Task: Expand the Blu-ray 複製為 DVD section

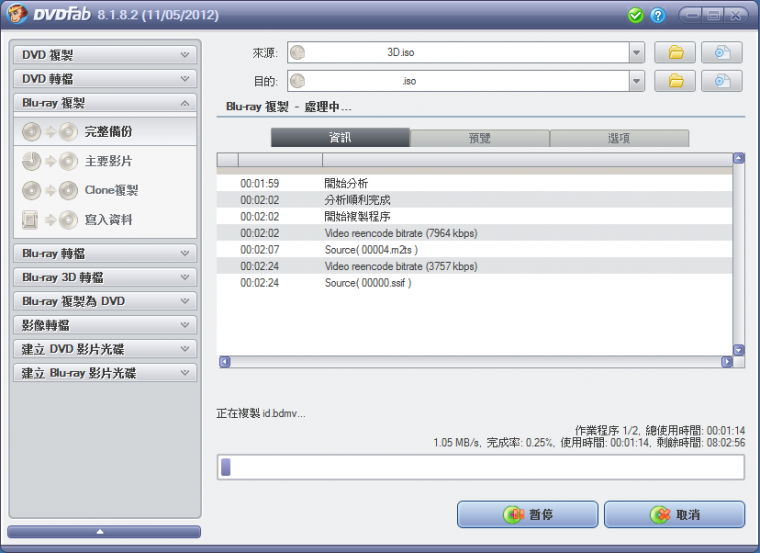Action: point(105,301)
